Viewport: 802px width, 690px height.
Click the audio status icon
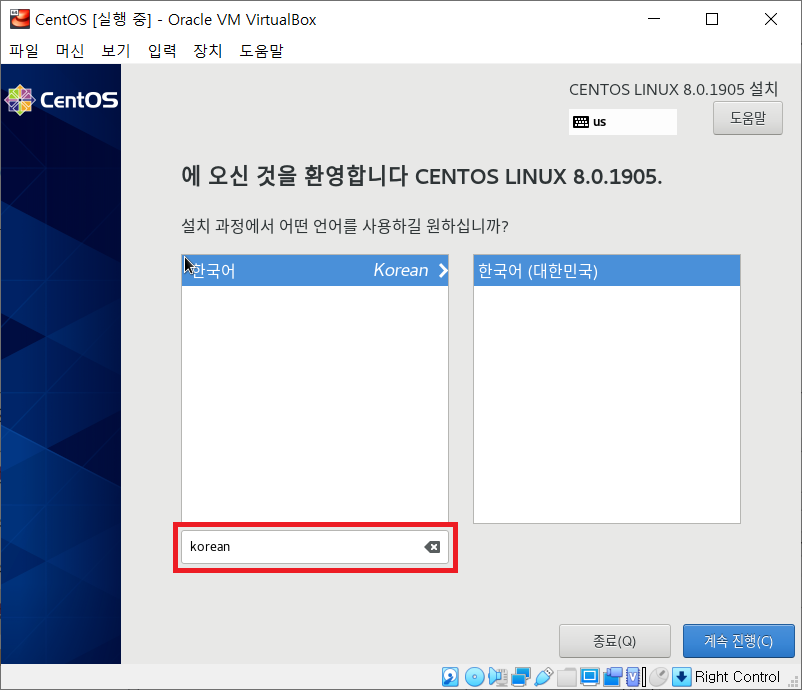[498, 677]
